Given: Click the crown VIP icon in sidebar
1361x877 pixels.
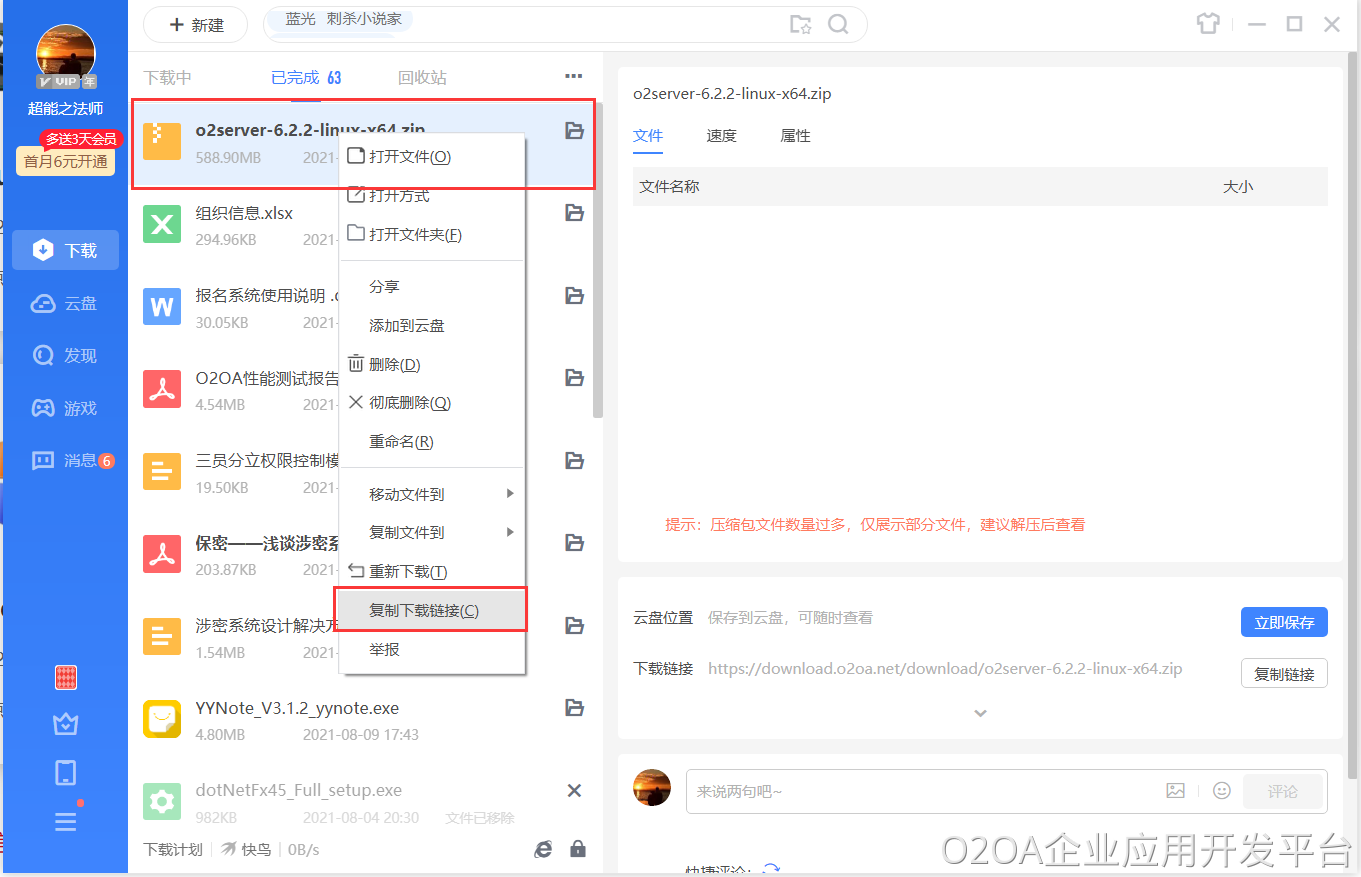Looking at the screenshot, I should (66, 725).
